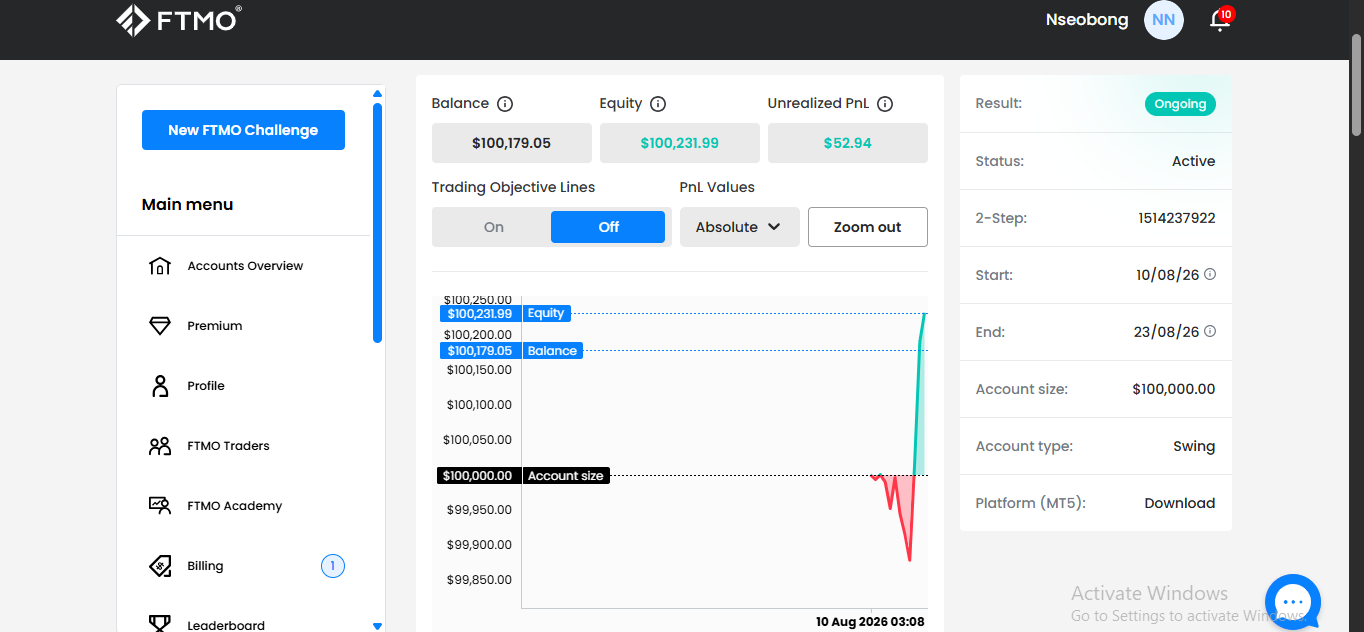
Task: Click the 10/08/26 start date
Action: pos(1167,275)
